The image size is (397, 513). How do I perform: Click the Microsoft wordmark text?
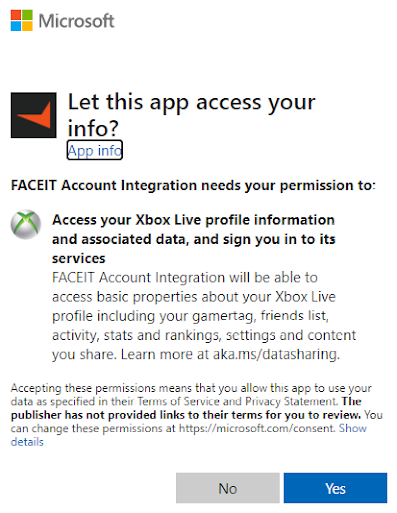point(76,21)
